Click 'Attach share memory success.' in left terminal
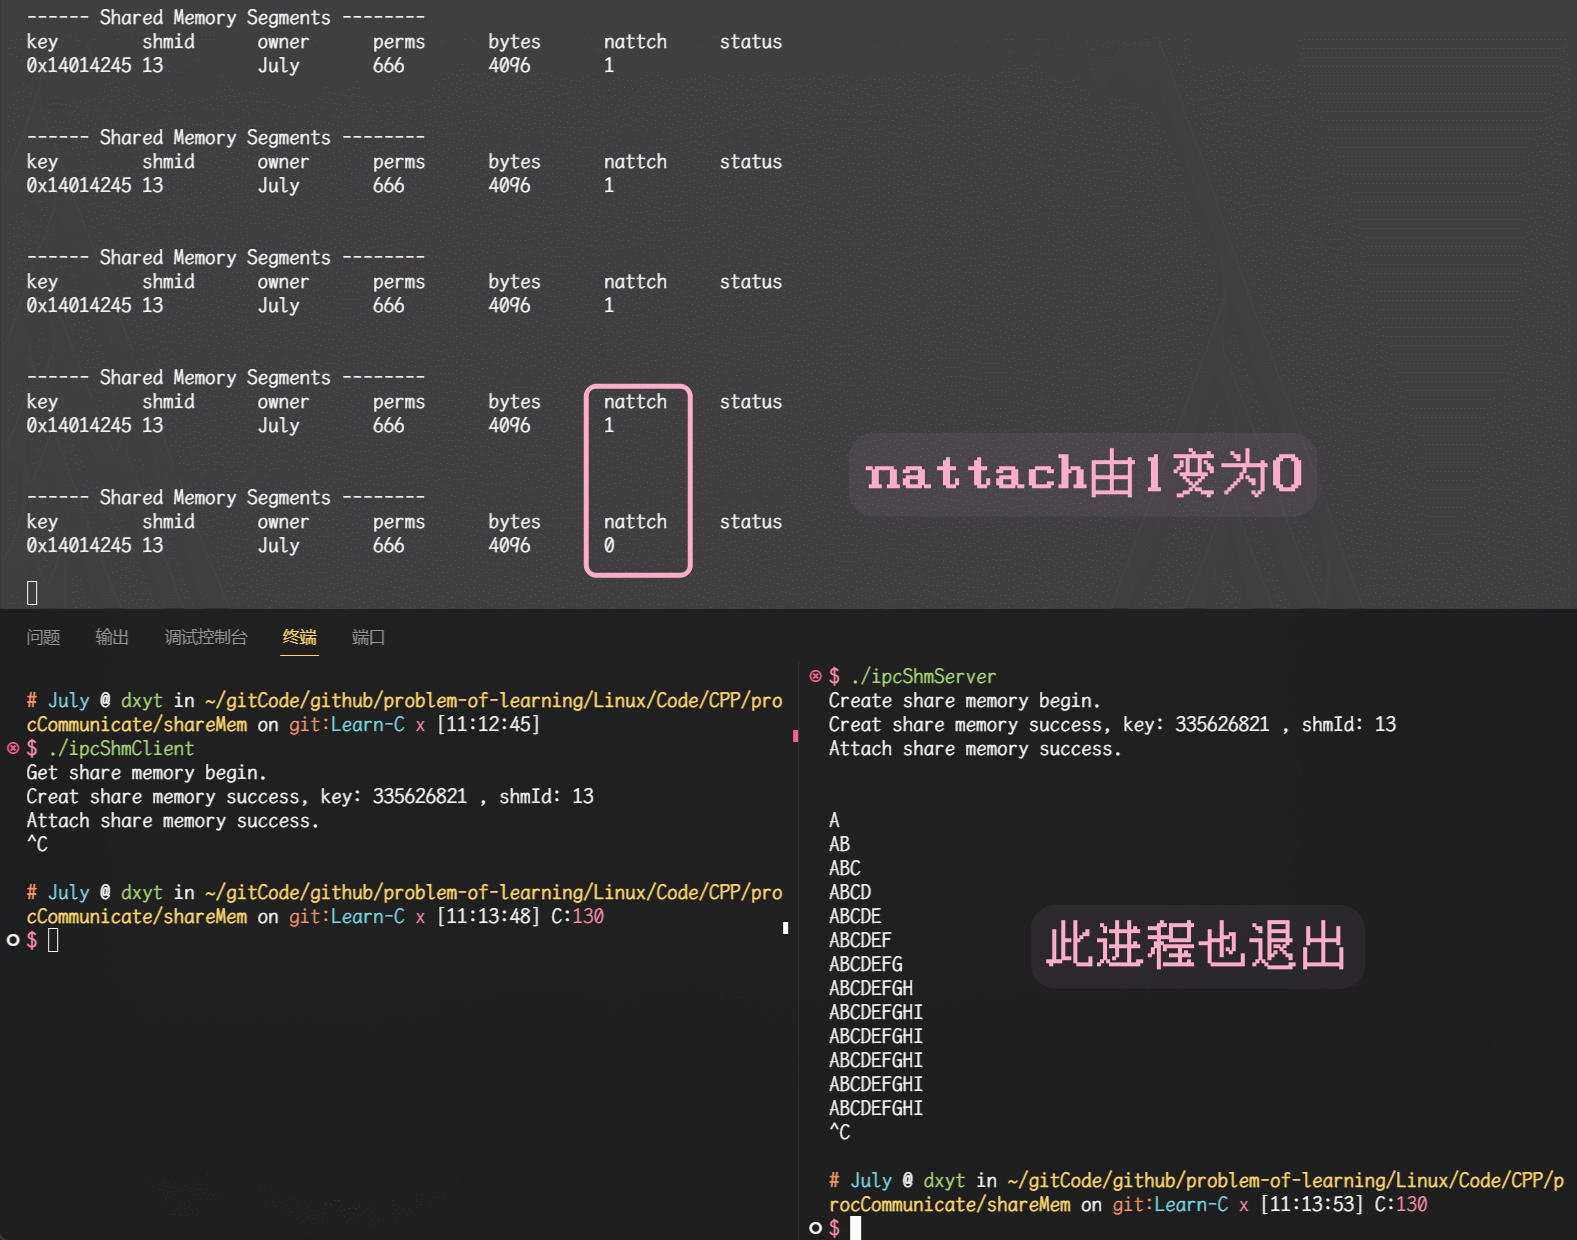Image resolution: width=1577 pixels, height=1240 pixels. pos(173,820)
